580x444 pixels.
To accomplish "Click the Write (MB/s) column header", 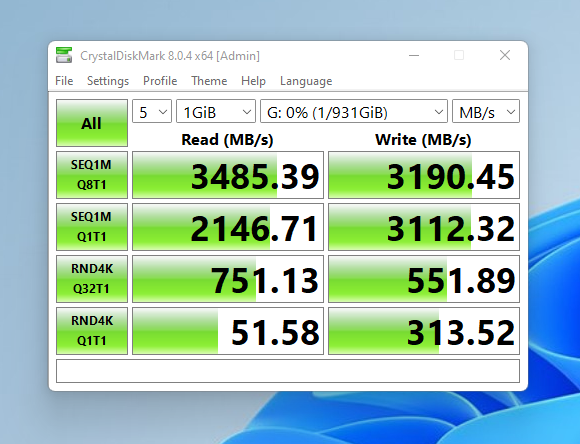I will pyautogui.click(x=423, y=140).
